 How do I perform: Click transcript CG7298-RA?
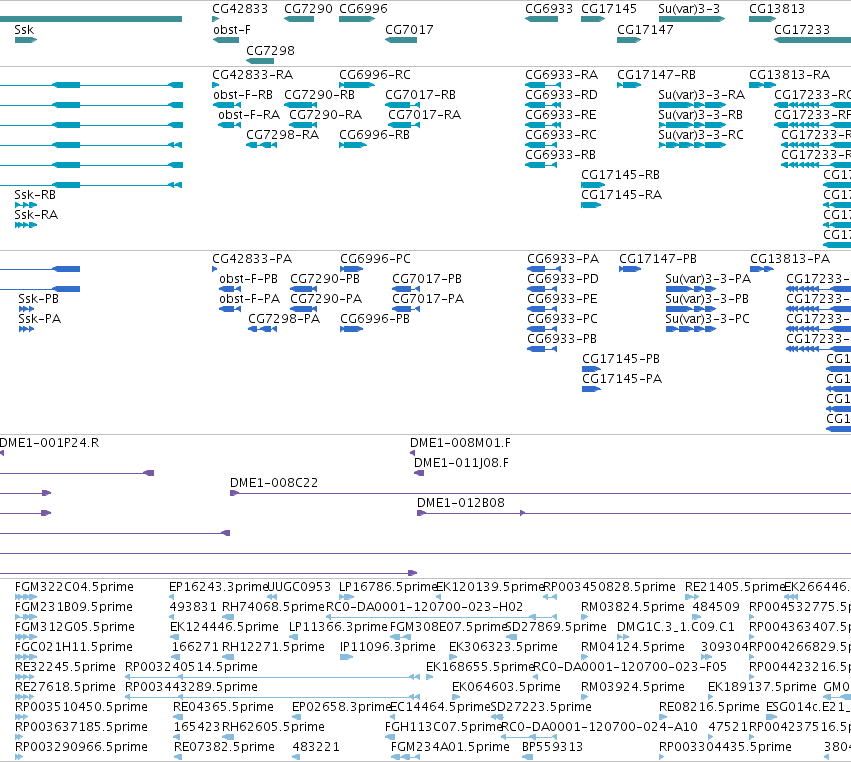click(262, 145)
